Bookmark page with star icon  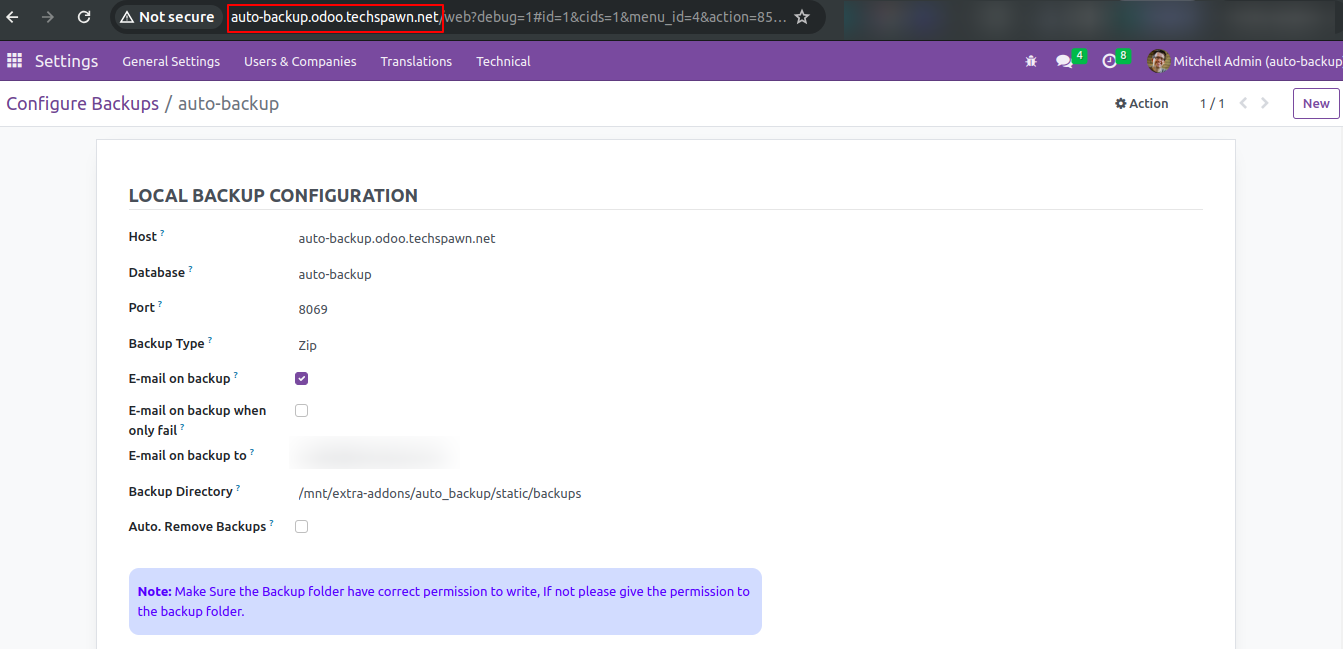click(801, 17)
